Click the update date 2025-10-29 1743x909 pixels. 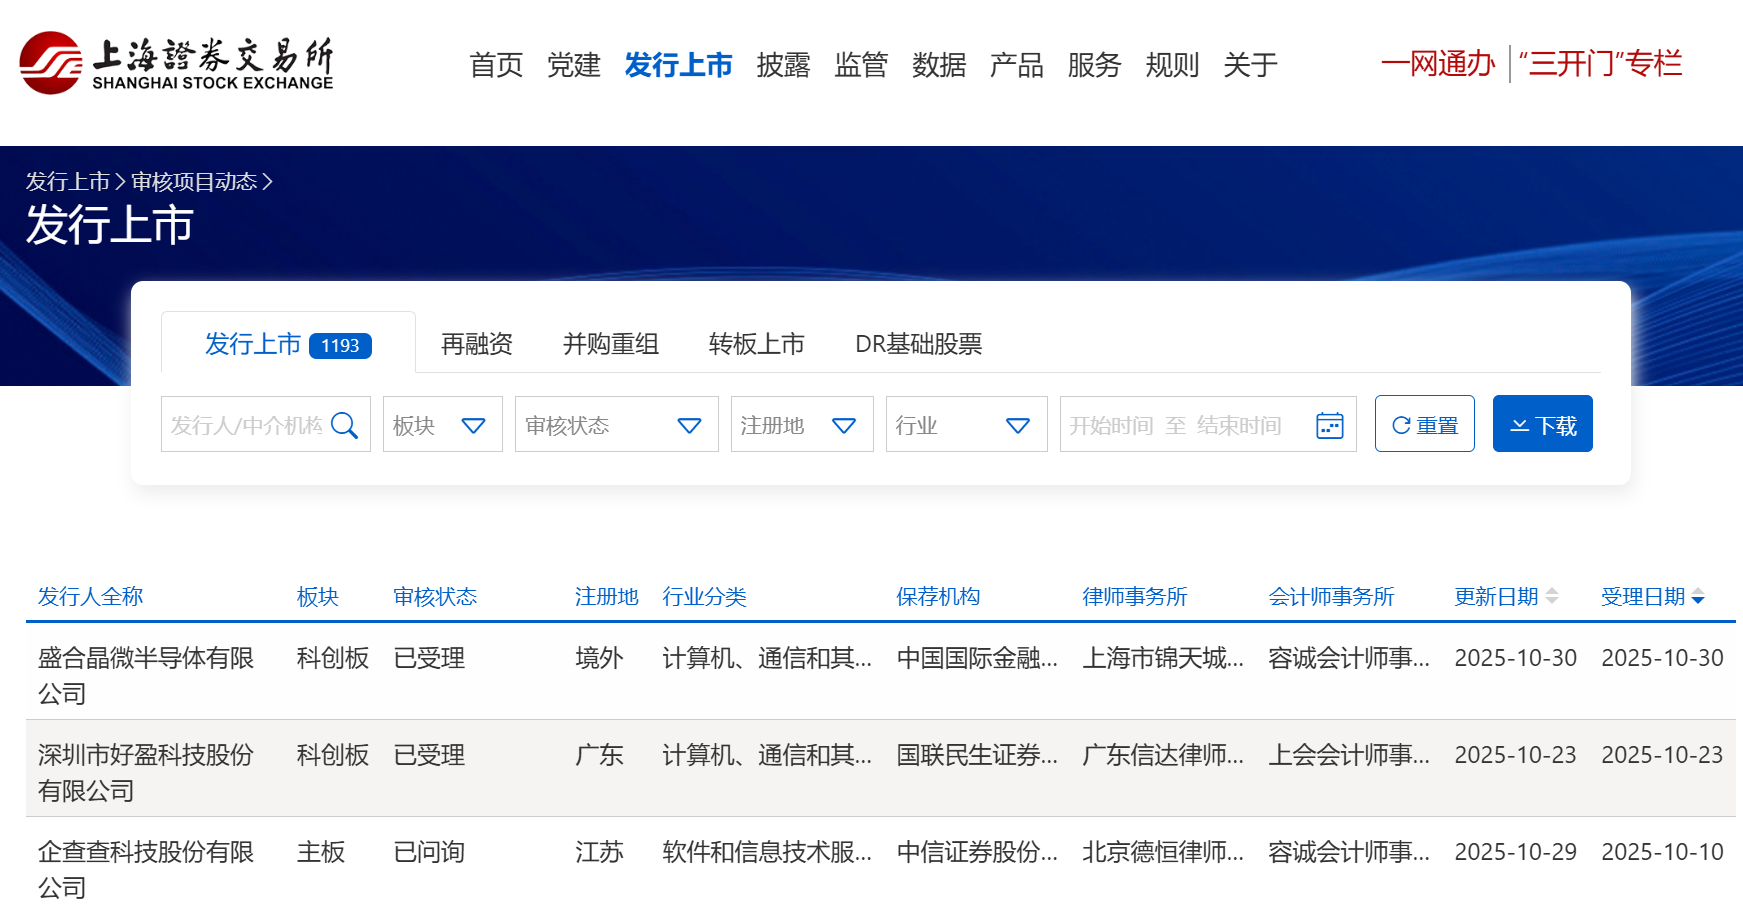tap(1515, 852)
